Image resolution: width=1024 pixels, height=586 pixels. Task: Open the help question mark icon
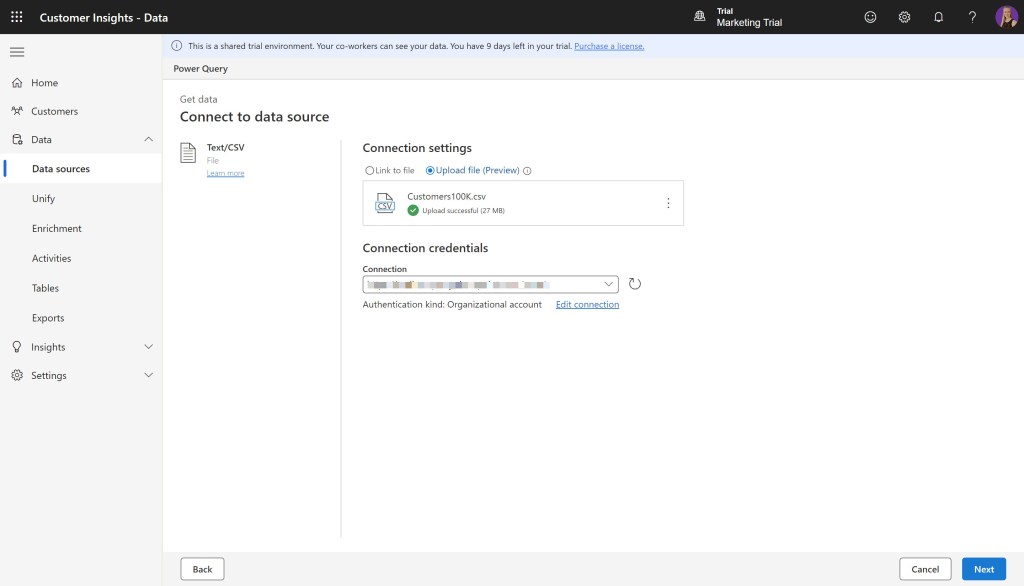click(x=972, y=17)
